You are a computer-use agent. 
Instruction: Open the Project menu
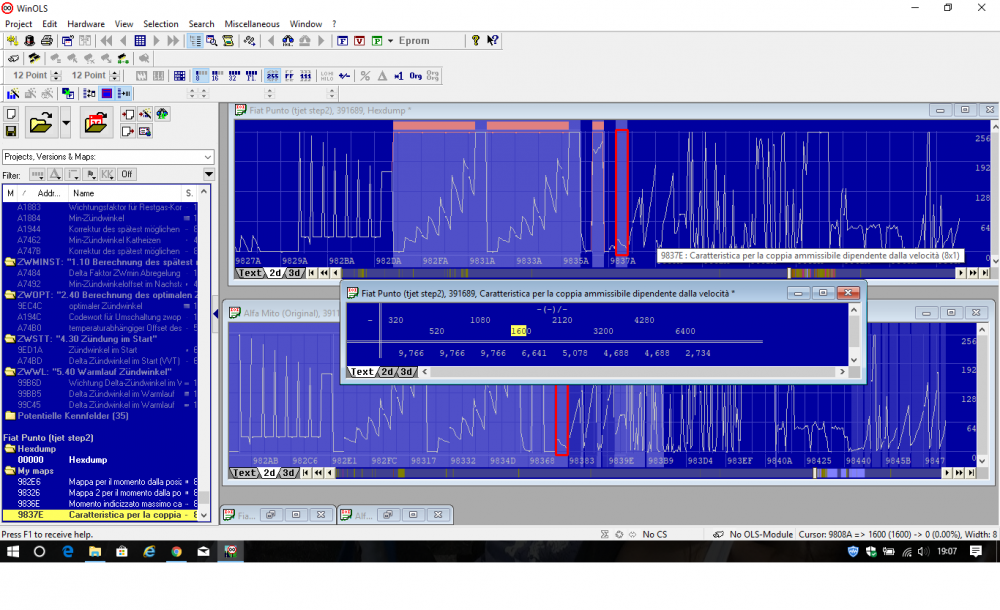pyautogui.click(x=18, y=24)
